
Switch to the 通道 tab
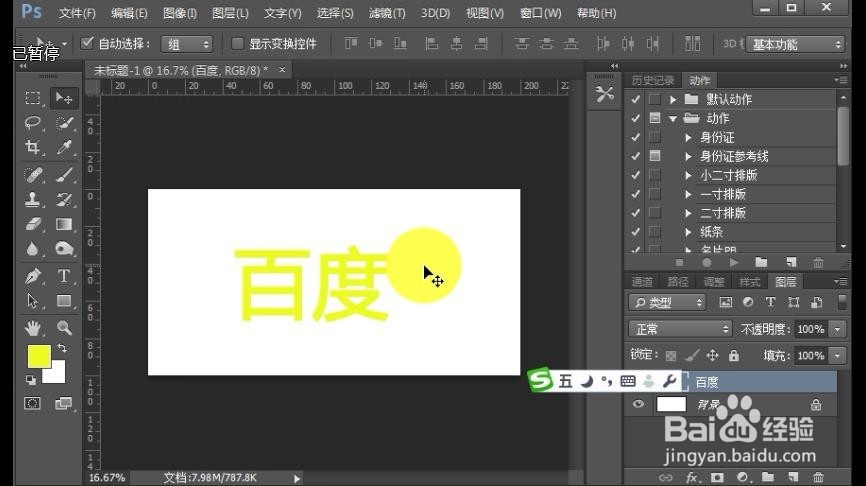point(642,282)
